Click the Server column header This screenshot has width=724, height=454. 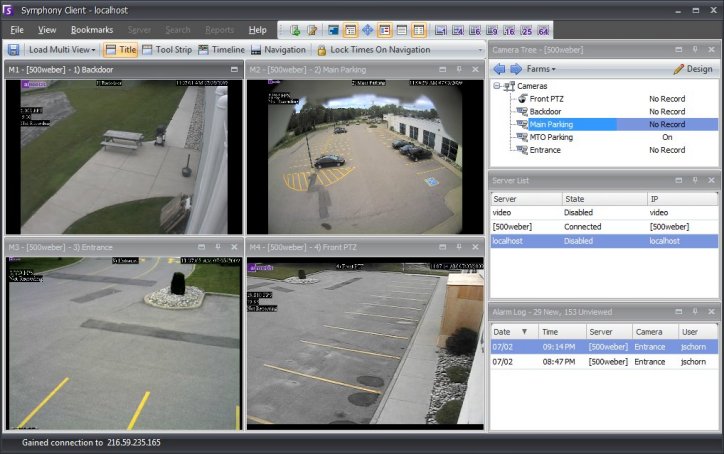coord(526,199)
